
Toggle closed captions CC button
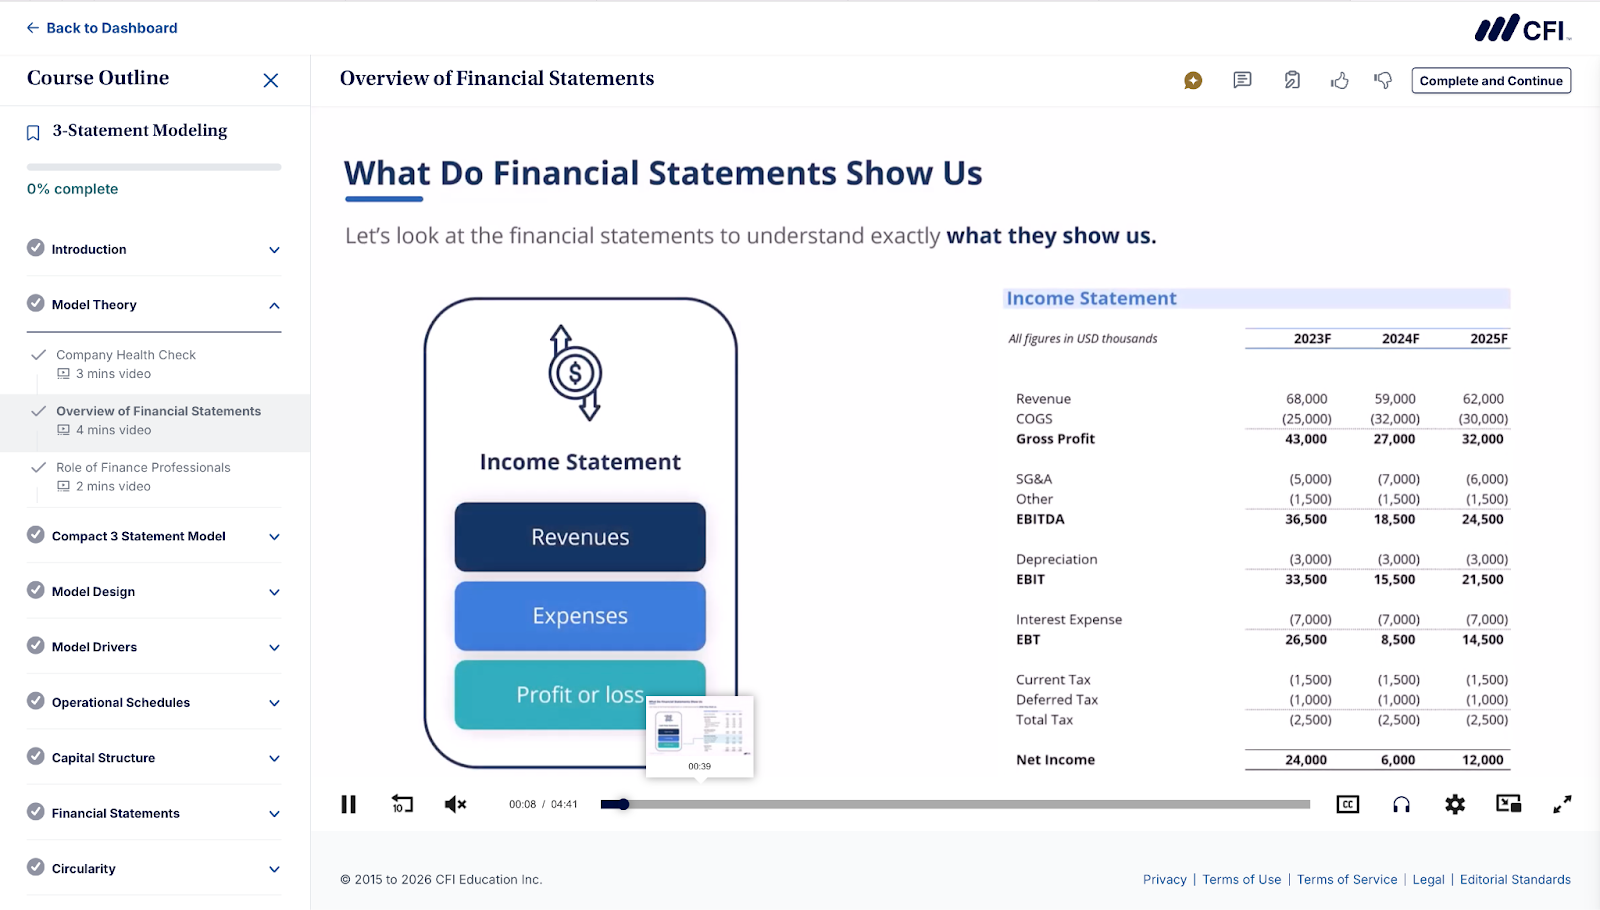(1348, 804)
